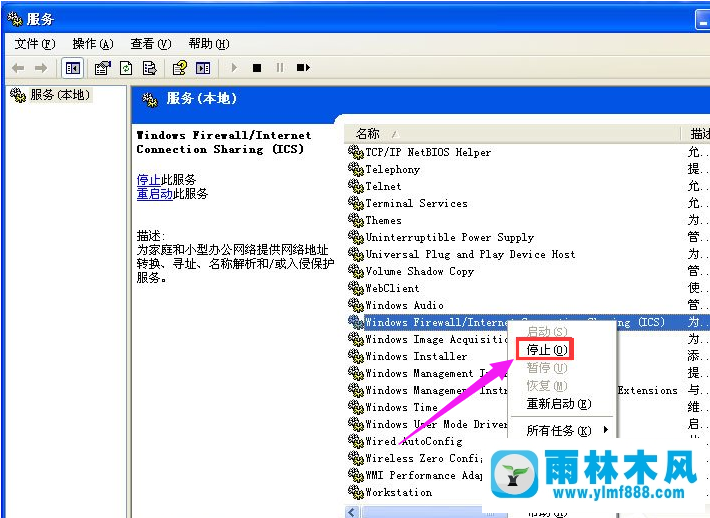Click the Restart Service toolbar button
710x518 pixels.
(x=303, y=68)
